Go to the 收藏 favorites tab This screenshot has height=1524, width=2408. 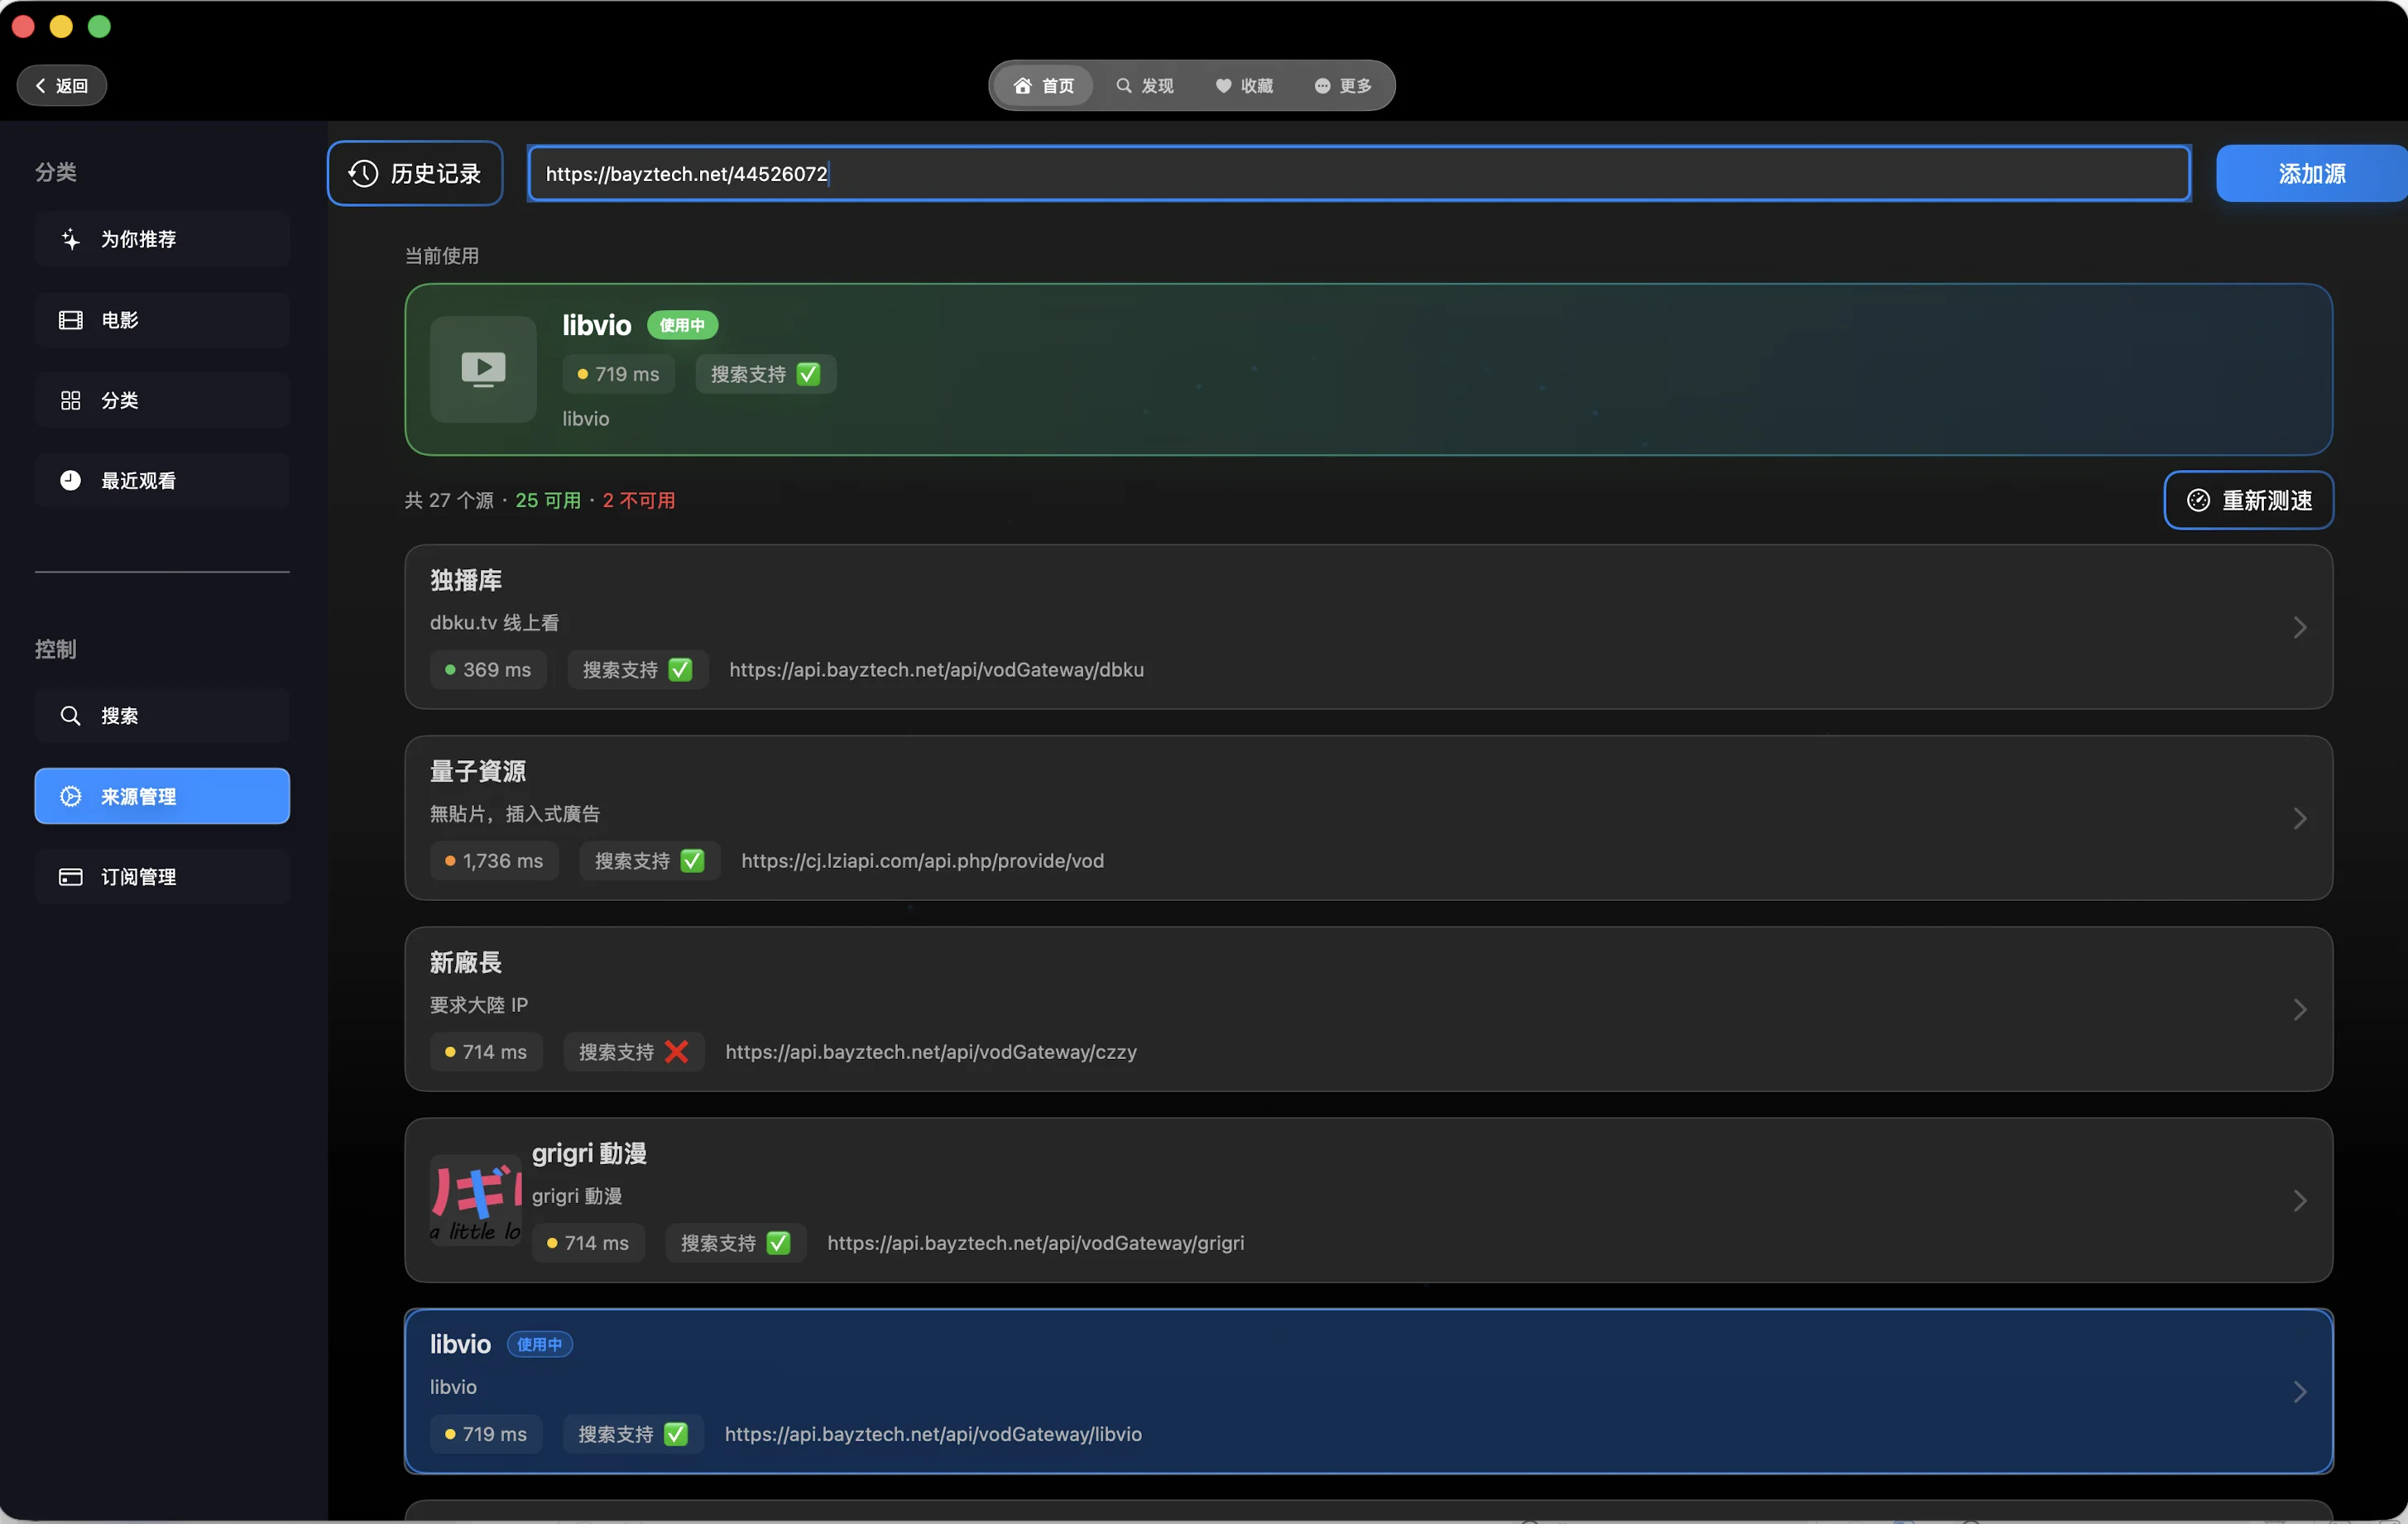[1244, 86]
